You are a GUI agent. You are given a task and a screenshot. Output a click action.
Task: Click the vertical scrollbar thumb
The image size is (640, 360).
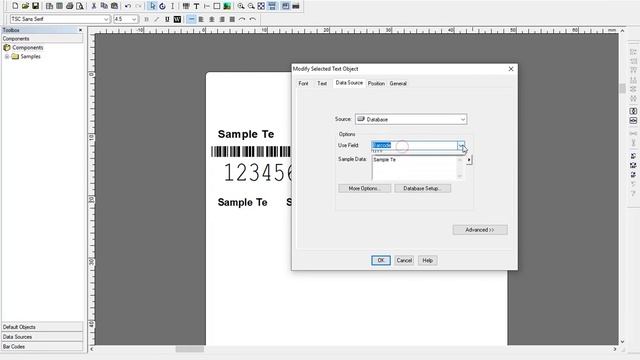622,88
